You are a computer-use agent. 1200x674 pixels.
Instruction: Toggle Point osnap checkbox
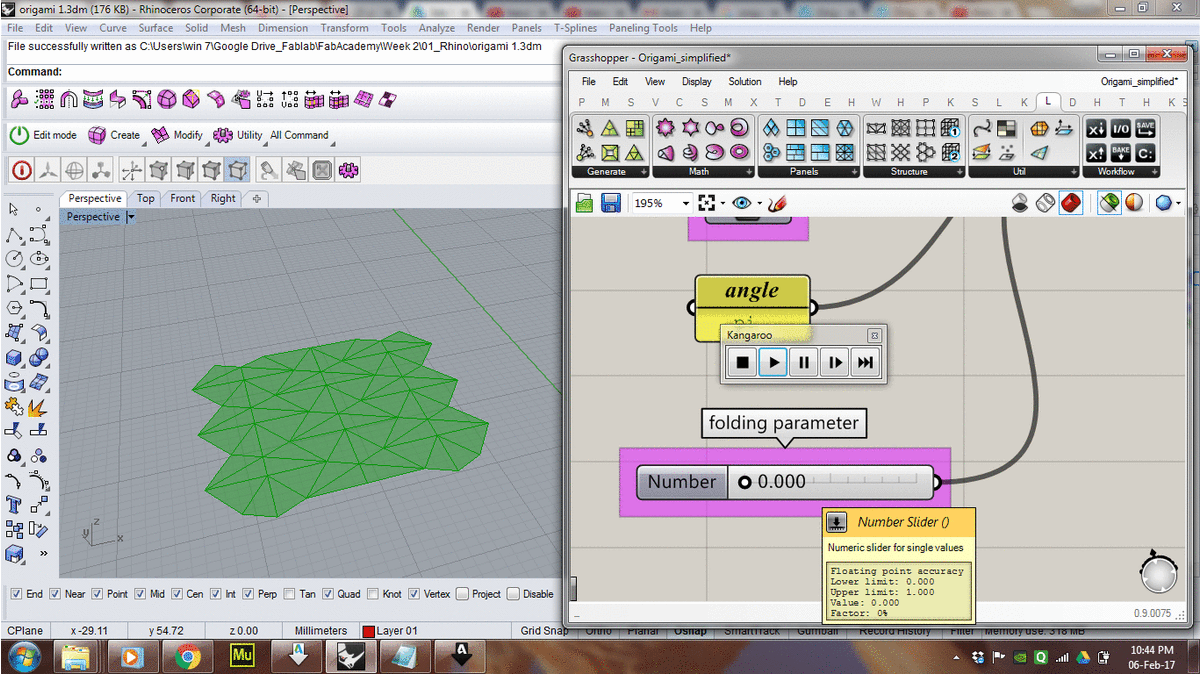98,594
